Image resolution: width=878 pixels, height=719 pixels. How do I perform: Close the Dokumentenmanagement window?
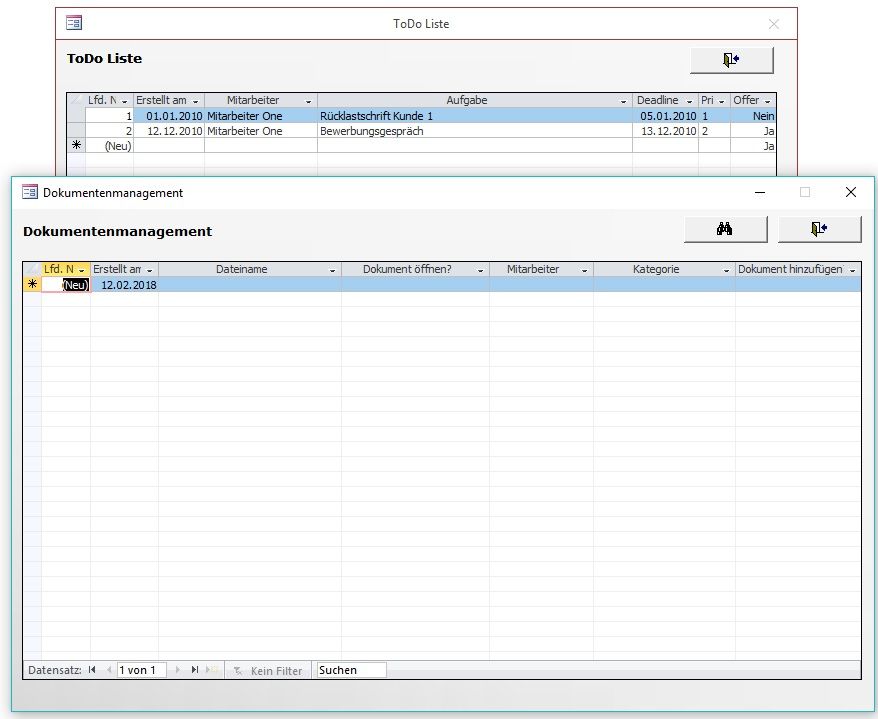pyautogui.click(x=851, y=193)
